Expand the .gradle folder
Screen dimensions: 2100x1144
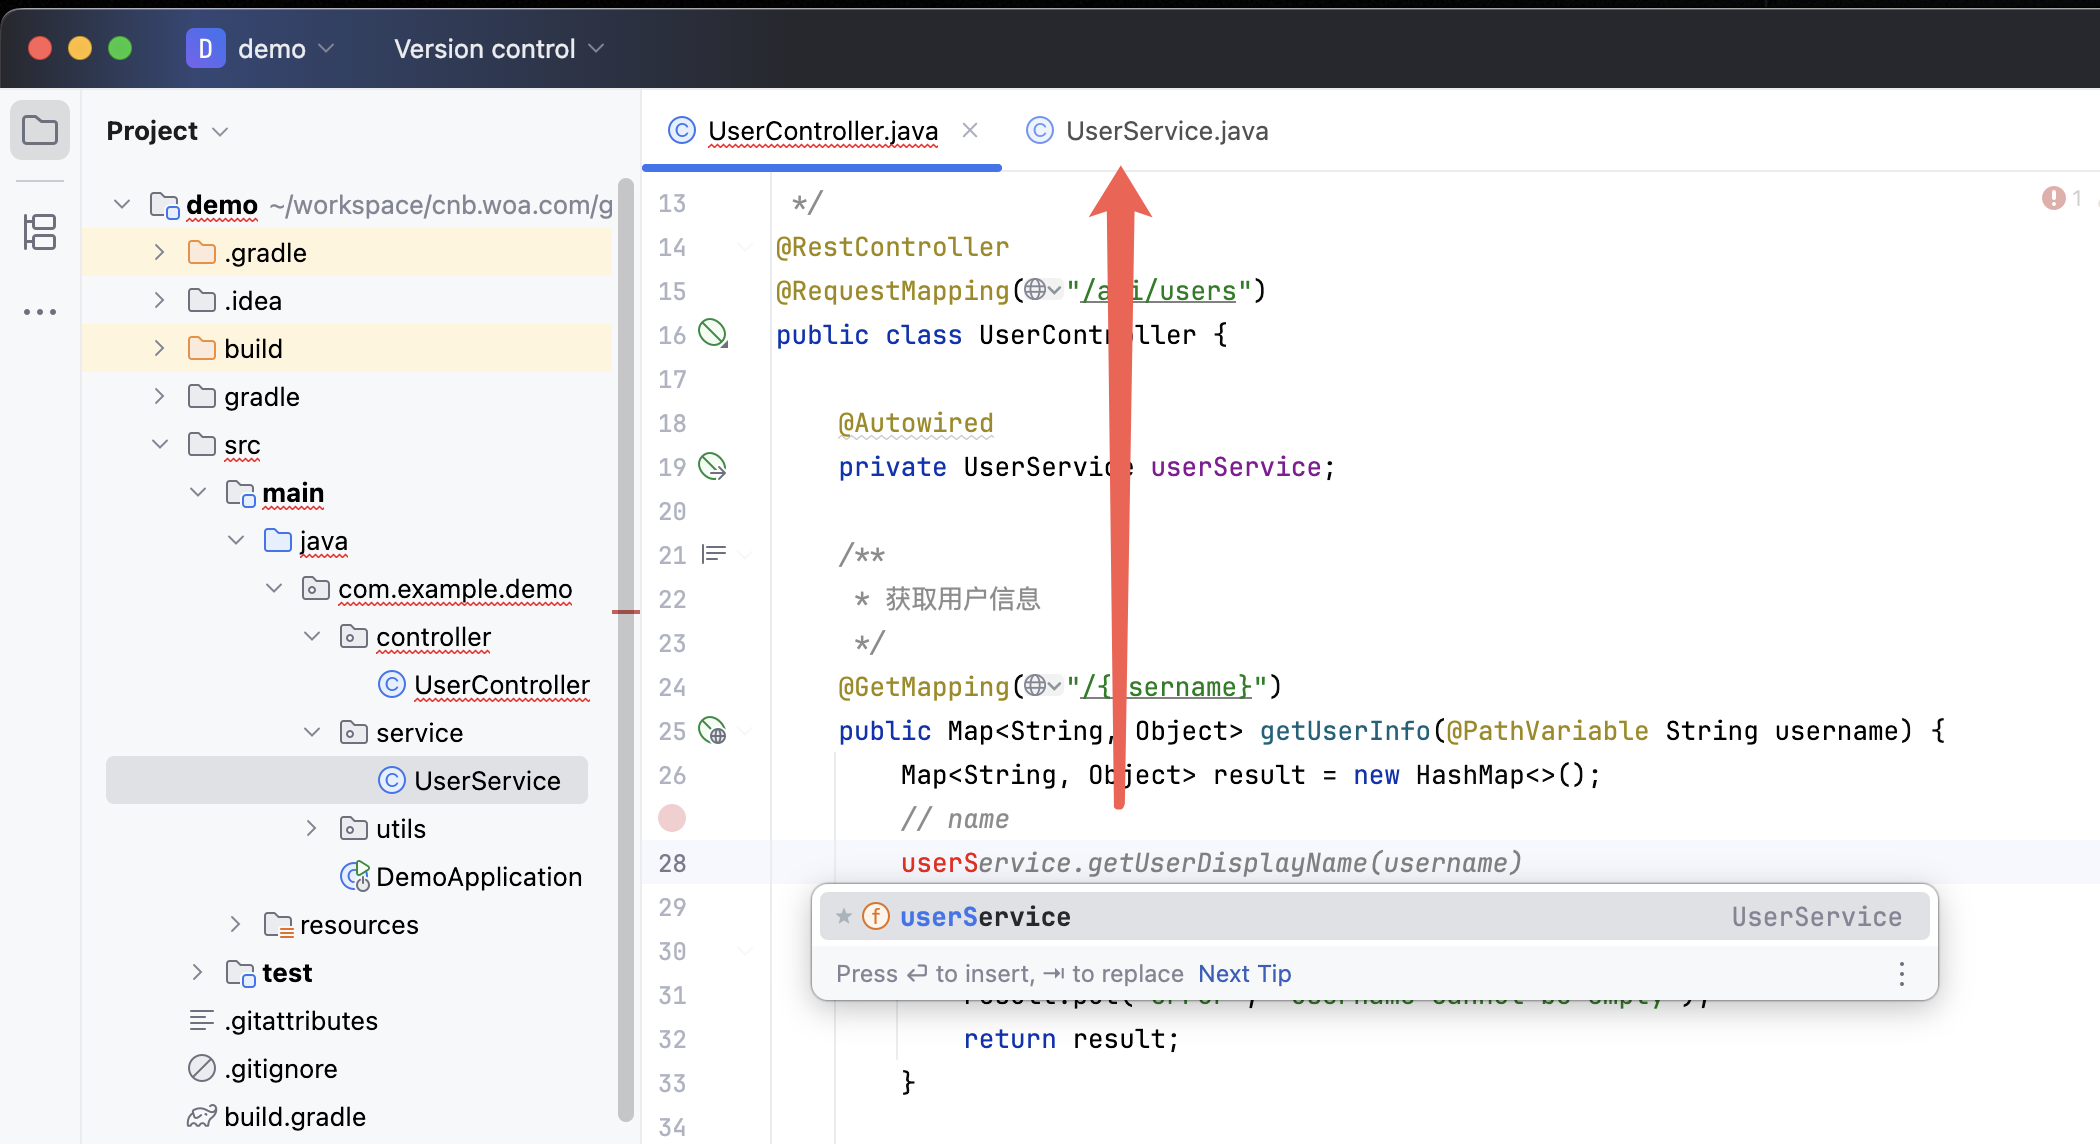tap(159, 252)
